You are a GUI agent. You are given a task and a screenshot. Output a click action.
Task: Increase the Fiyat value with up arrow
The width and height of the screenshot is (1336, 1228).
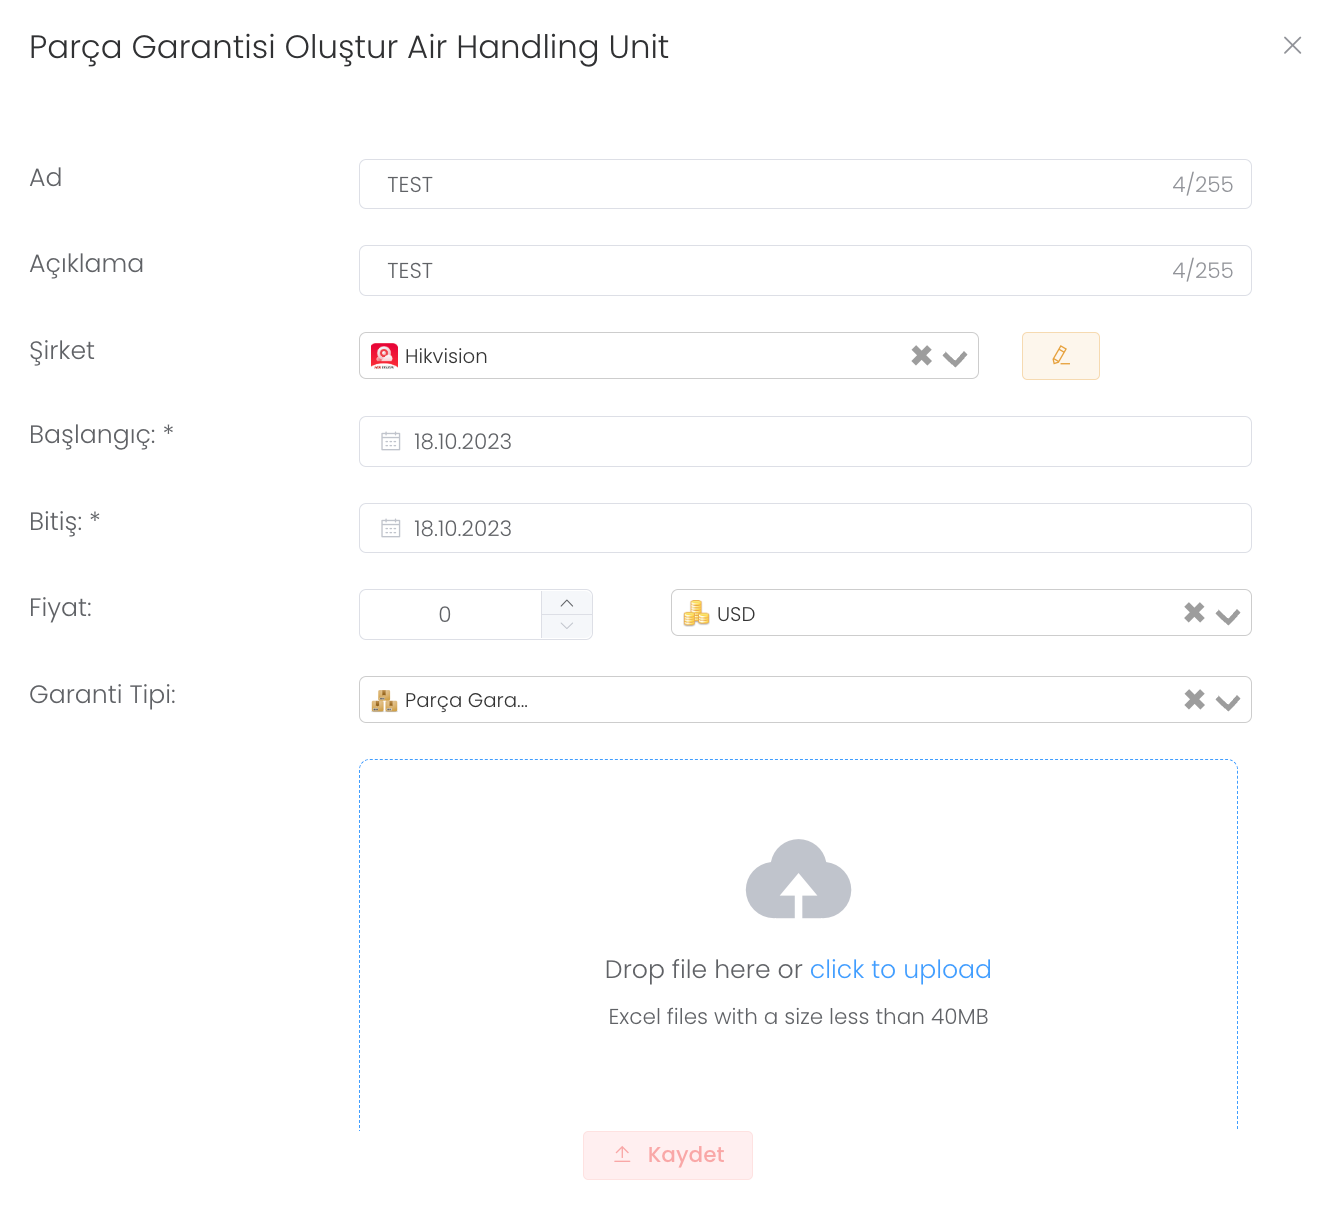567,603
